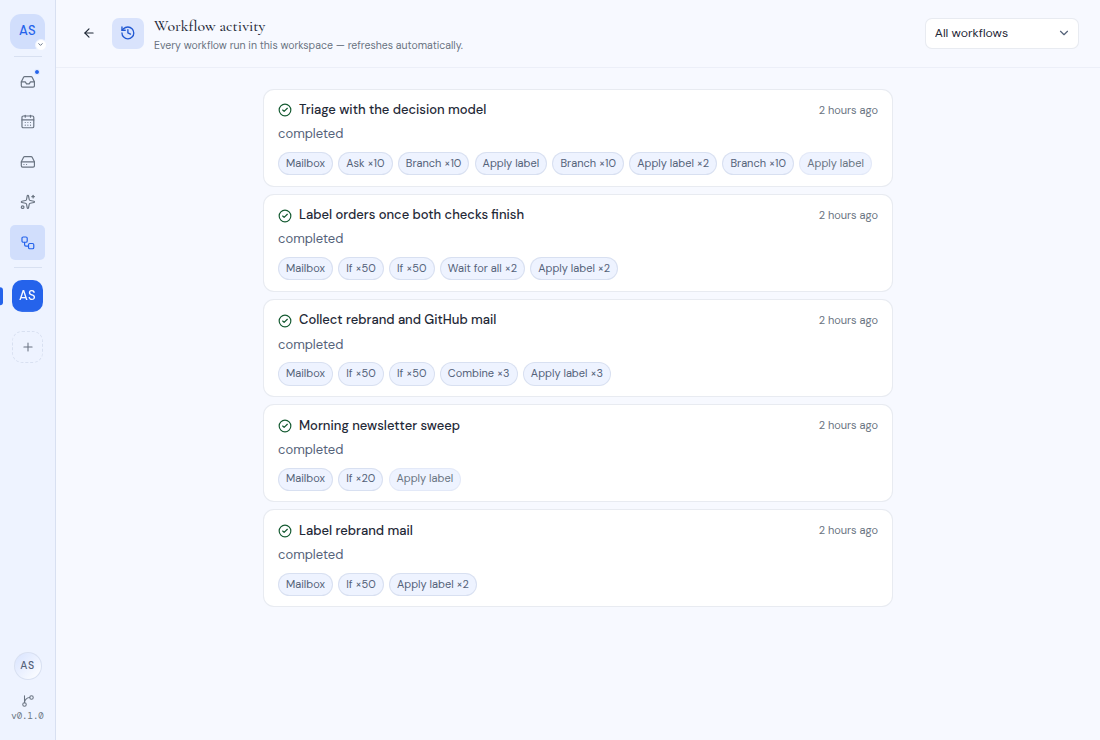Click the Workflow activity page title
The width and height of the screenshot is (1100, 740).
(210, 27)
